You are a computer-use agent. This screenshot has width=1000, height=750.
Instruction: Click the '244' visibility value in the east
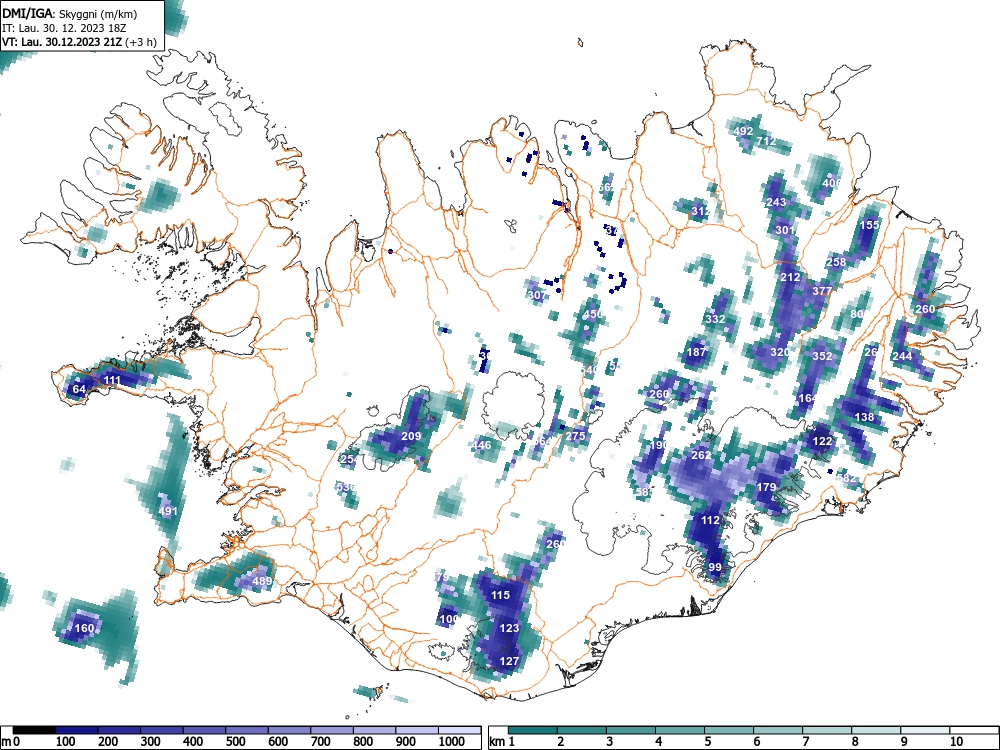click(902, 356)
